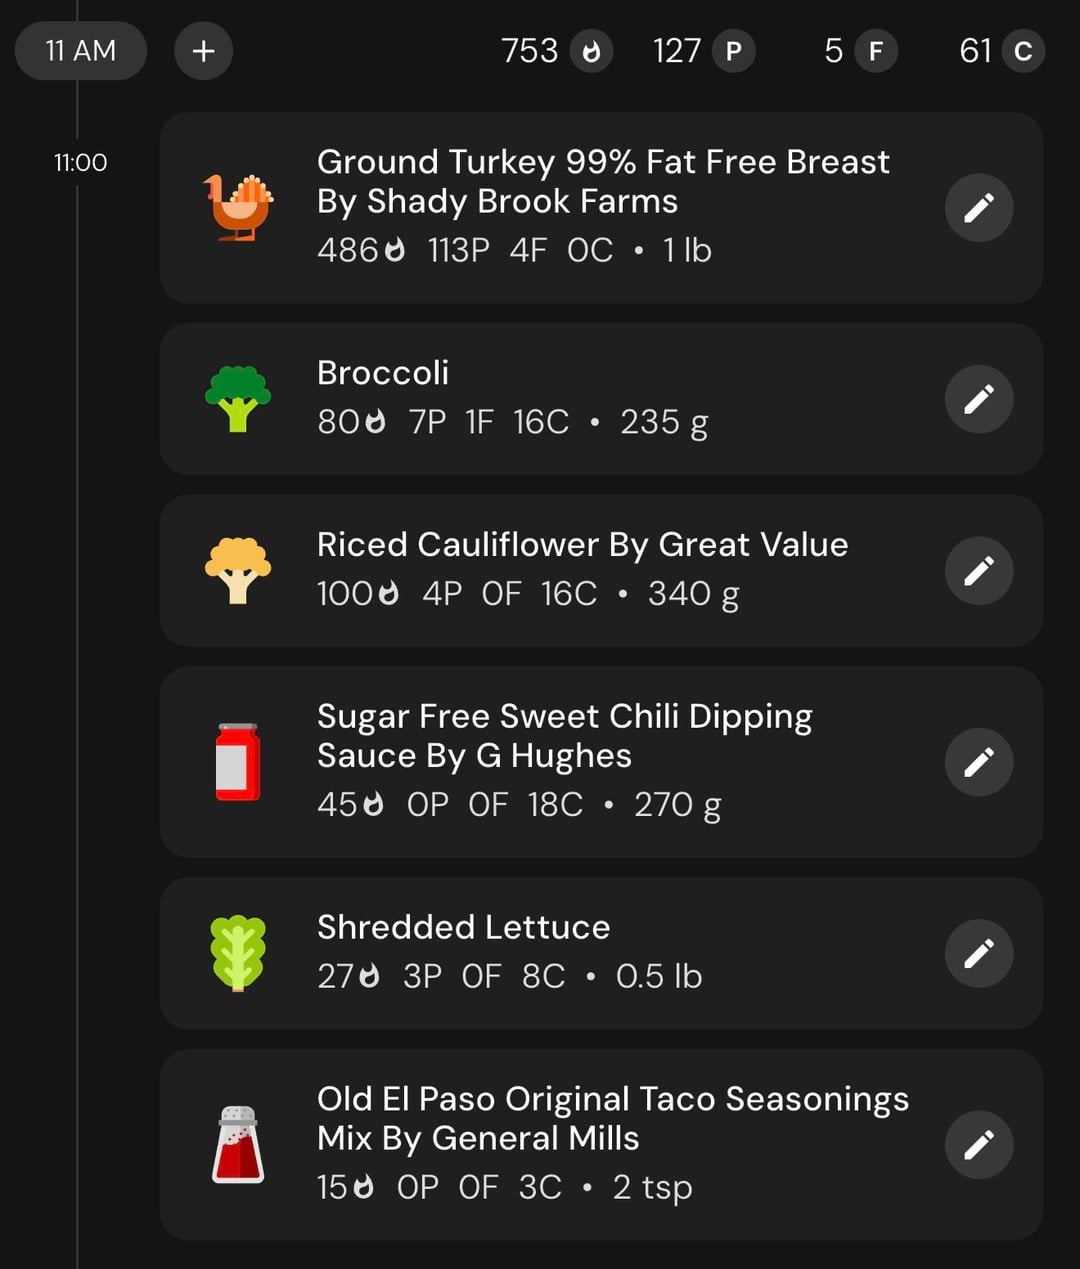Viewport: 1080px width, 1269px height.
Task: Tap pencil for Old El Paso seasoning
Action: tap(978, 1144)
